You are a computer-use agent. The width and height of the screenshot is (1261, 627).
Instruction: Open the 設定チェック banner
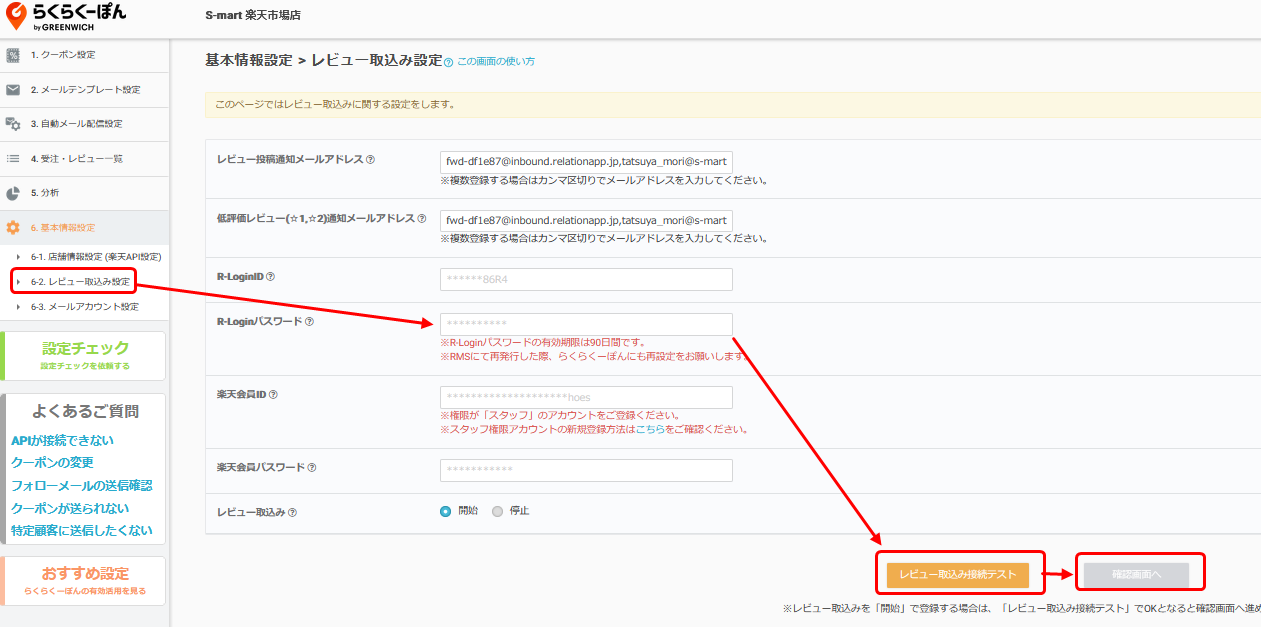(85, 355)
